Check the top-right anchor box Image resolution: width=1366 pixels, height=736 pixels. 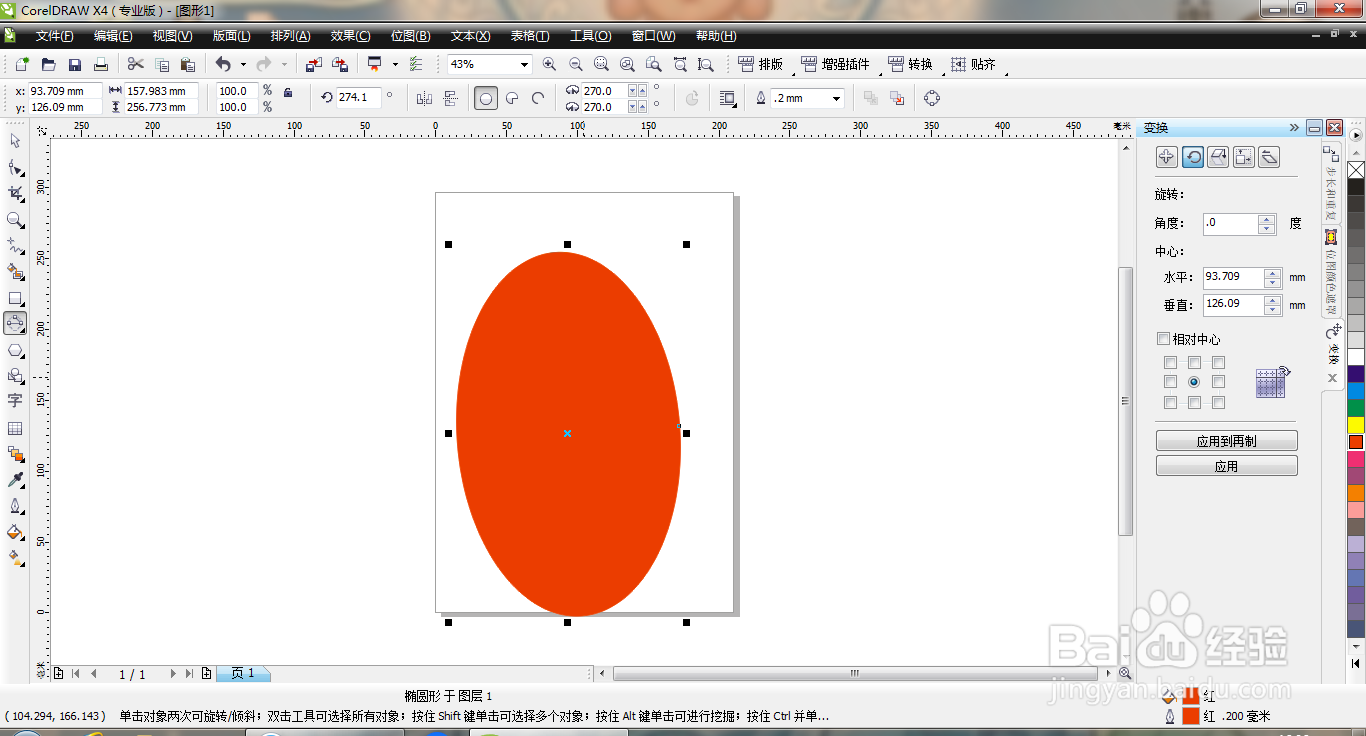1218,363
